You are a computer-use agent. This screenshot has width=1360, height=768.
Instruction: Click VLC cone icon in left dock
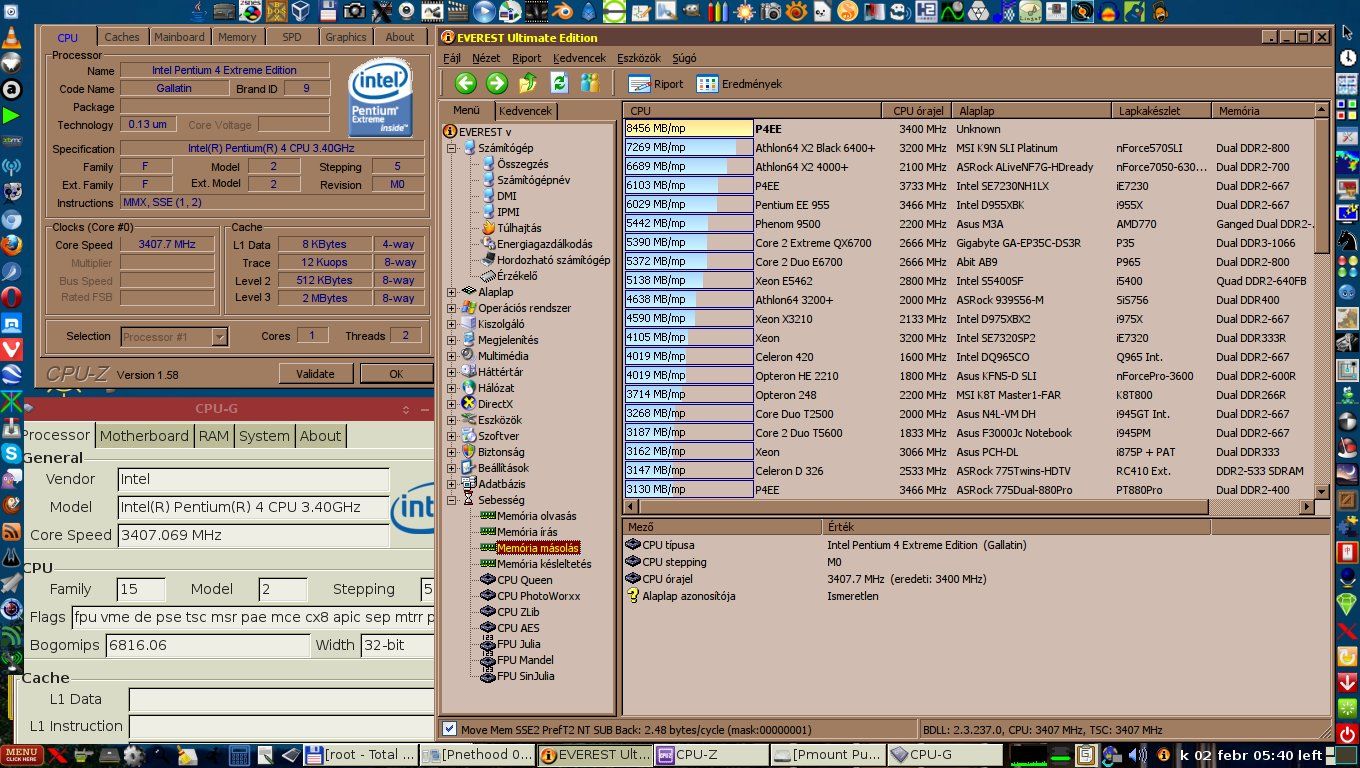(x=12, y=38)
